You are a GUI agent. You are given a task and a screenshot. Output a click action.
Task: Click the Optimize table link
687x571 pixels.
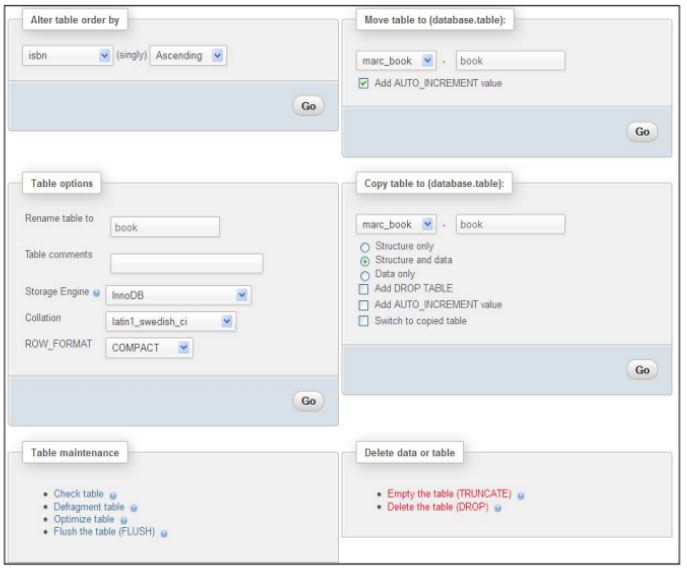tap(85, 520)
